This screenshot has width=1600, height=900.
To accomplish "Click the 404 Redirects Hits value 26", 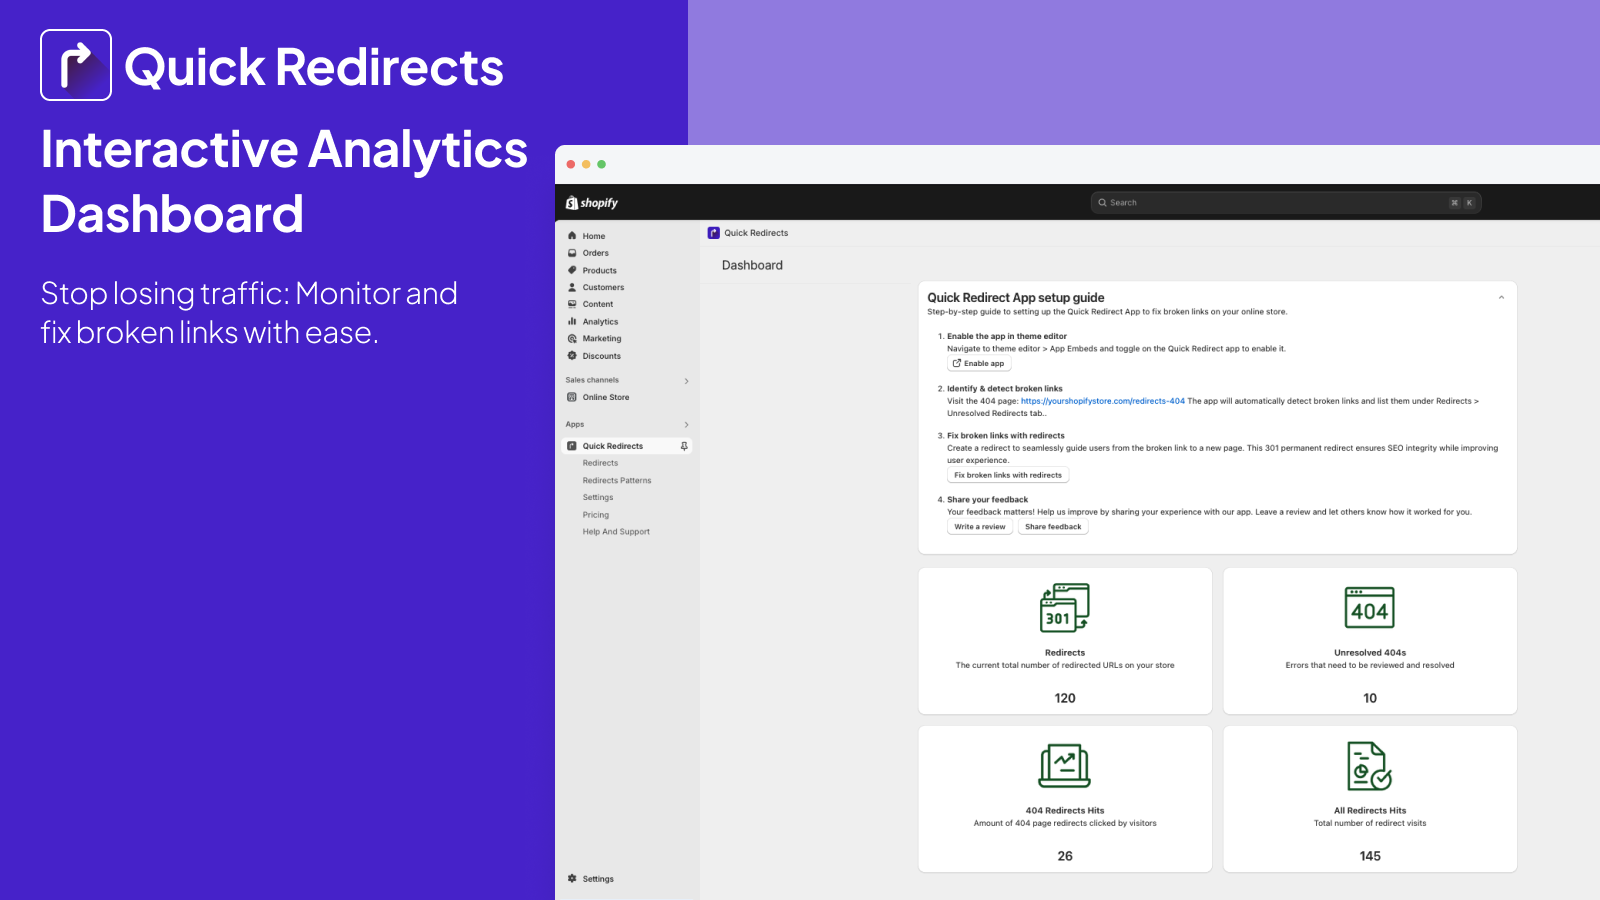I will tap(1065, 856).
